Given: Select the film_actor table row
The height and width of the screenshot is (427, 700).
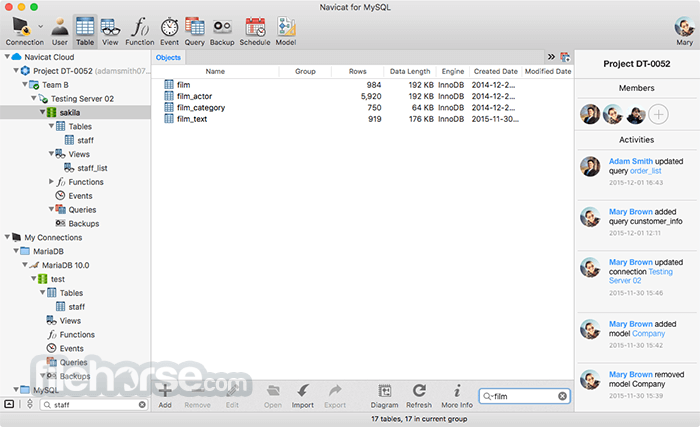Looking at the screenshot, I should click(x=362, y=96).
